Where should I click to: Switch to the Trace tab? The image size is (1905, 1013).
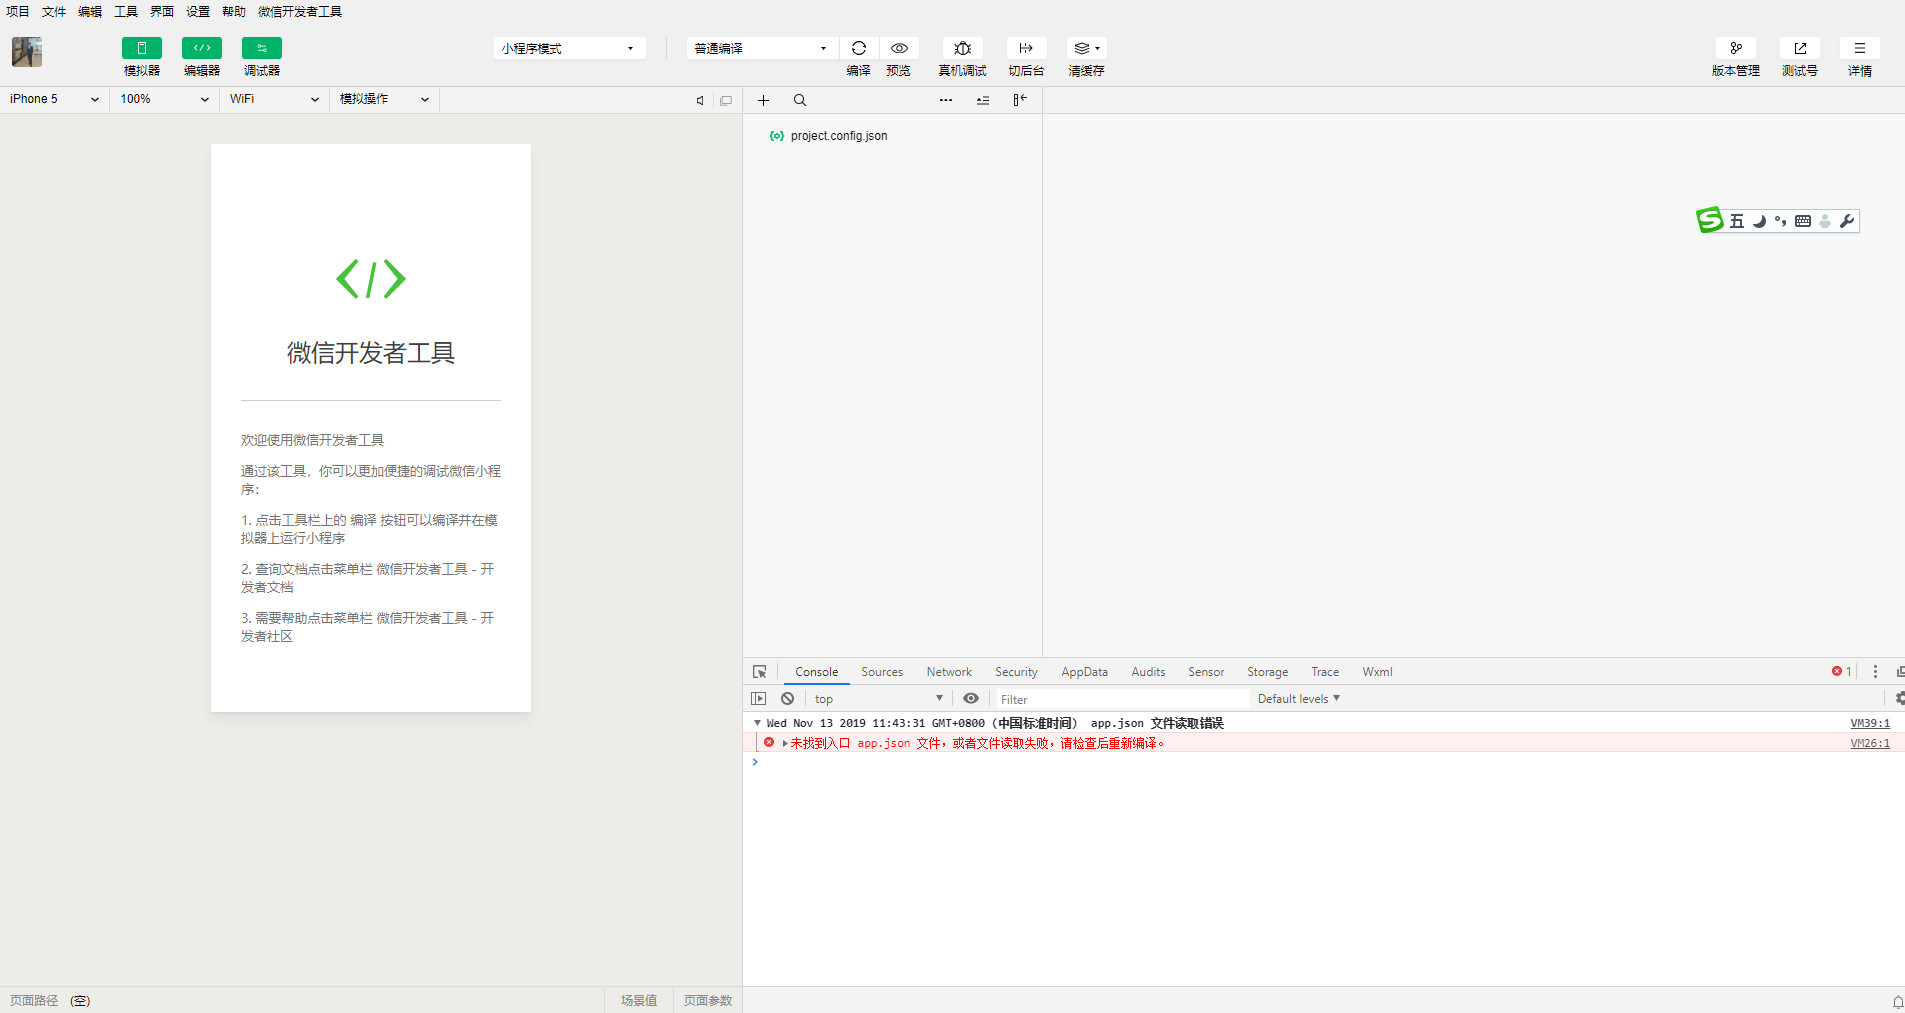point(1325,672)
